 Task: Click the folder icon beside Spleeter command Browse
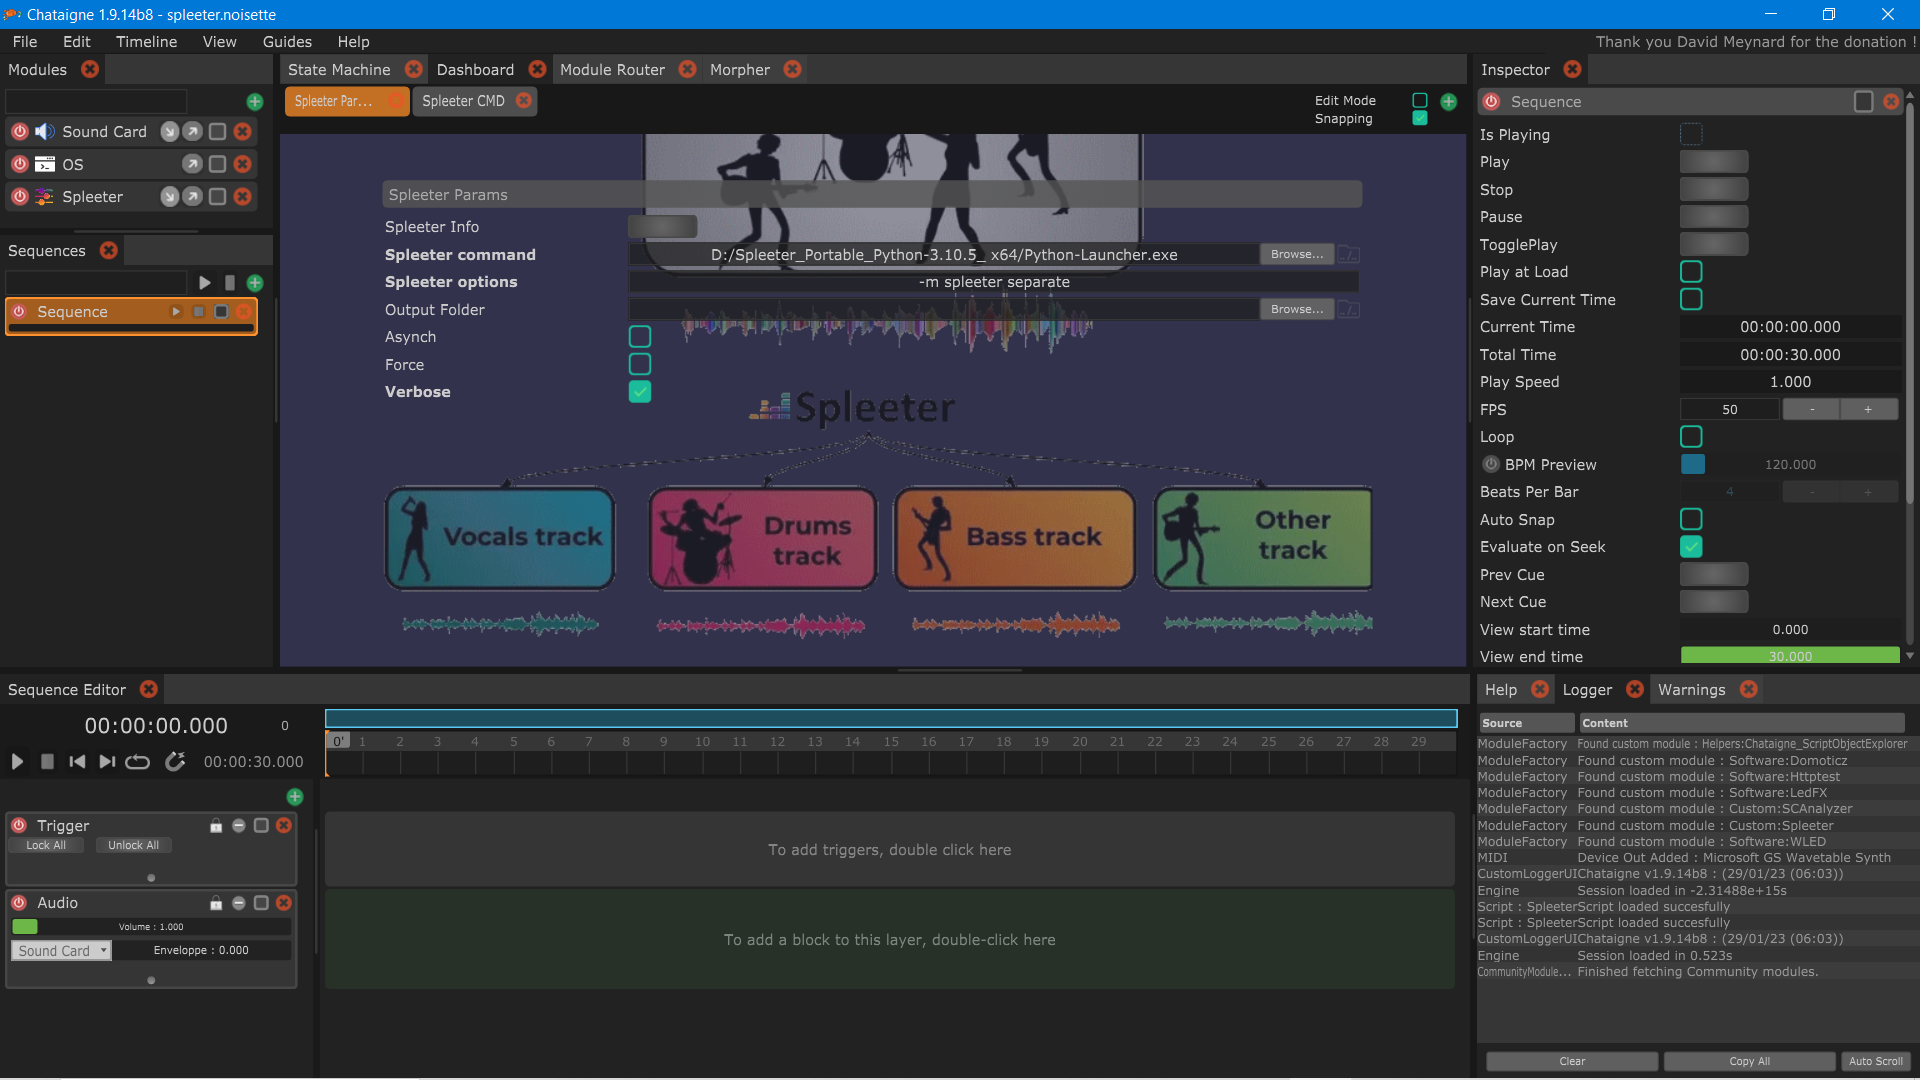pos(1349,255)
